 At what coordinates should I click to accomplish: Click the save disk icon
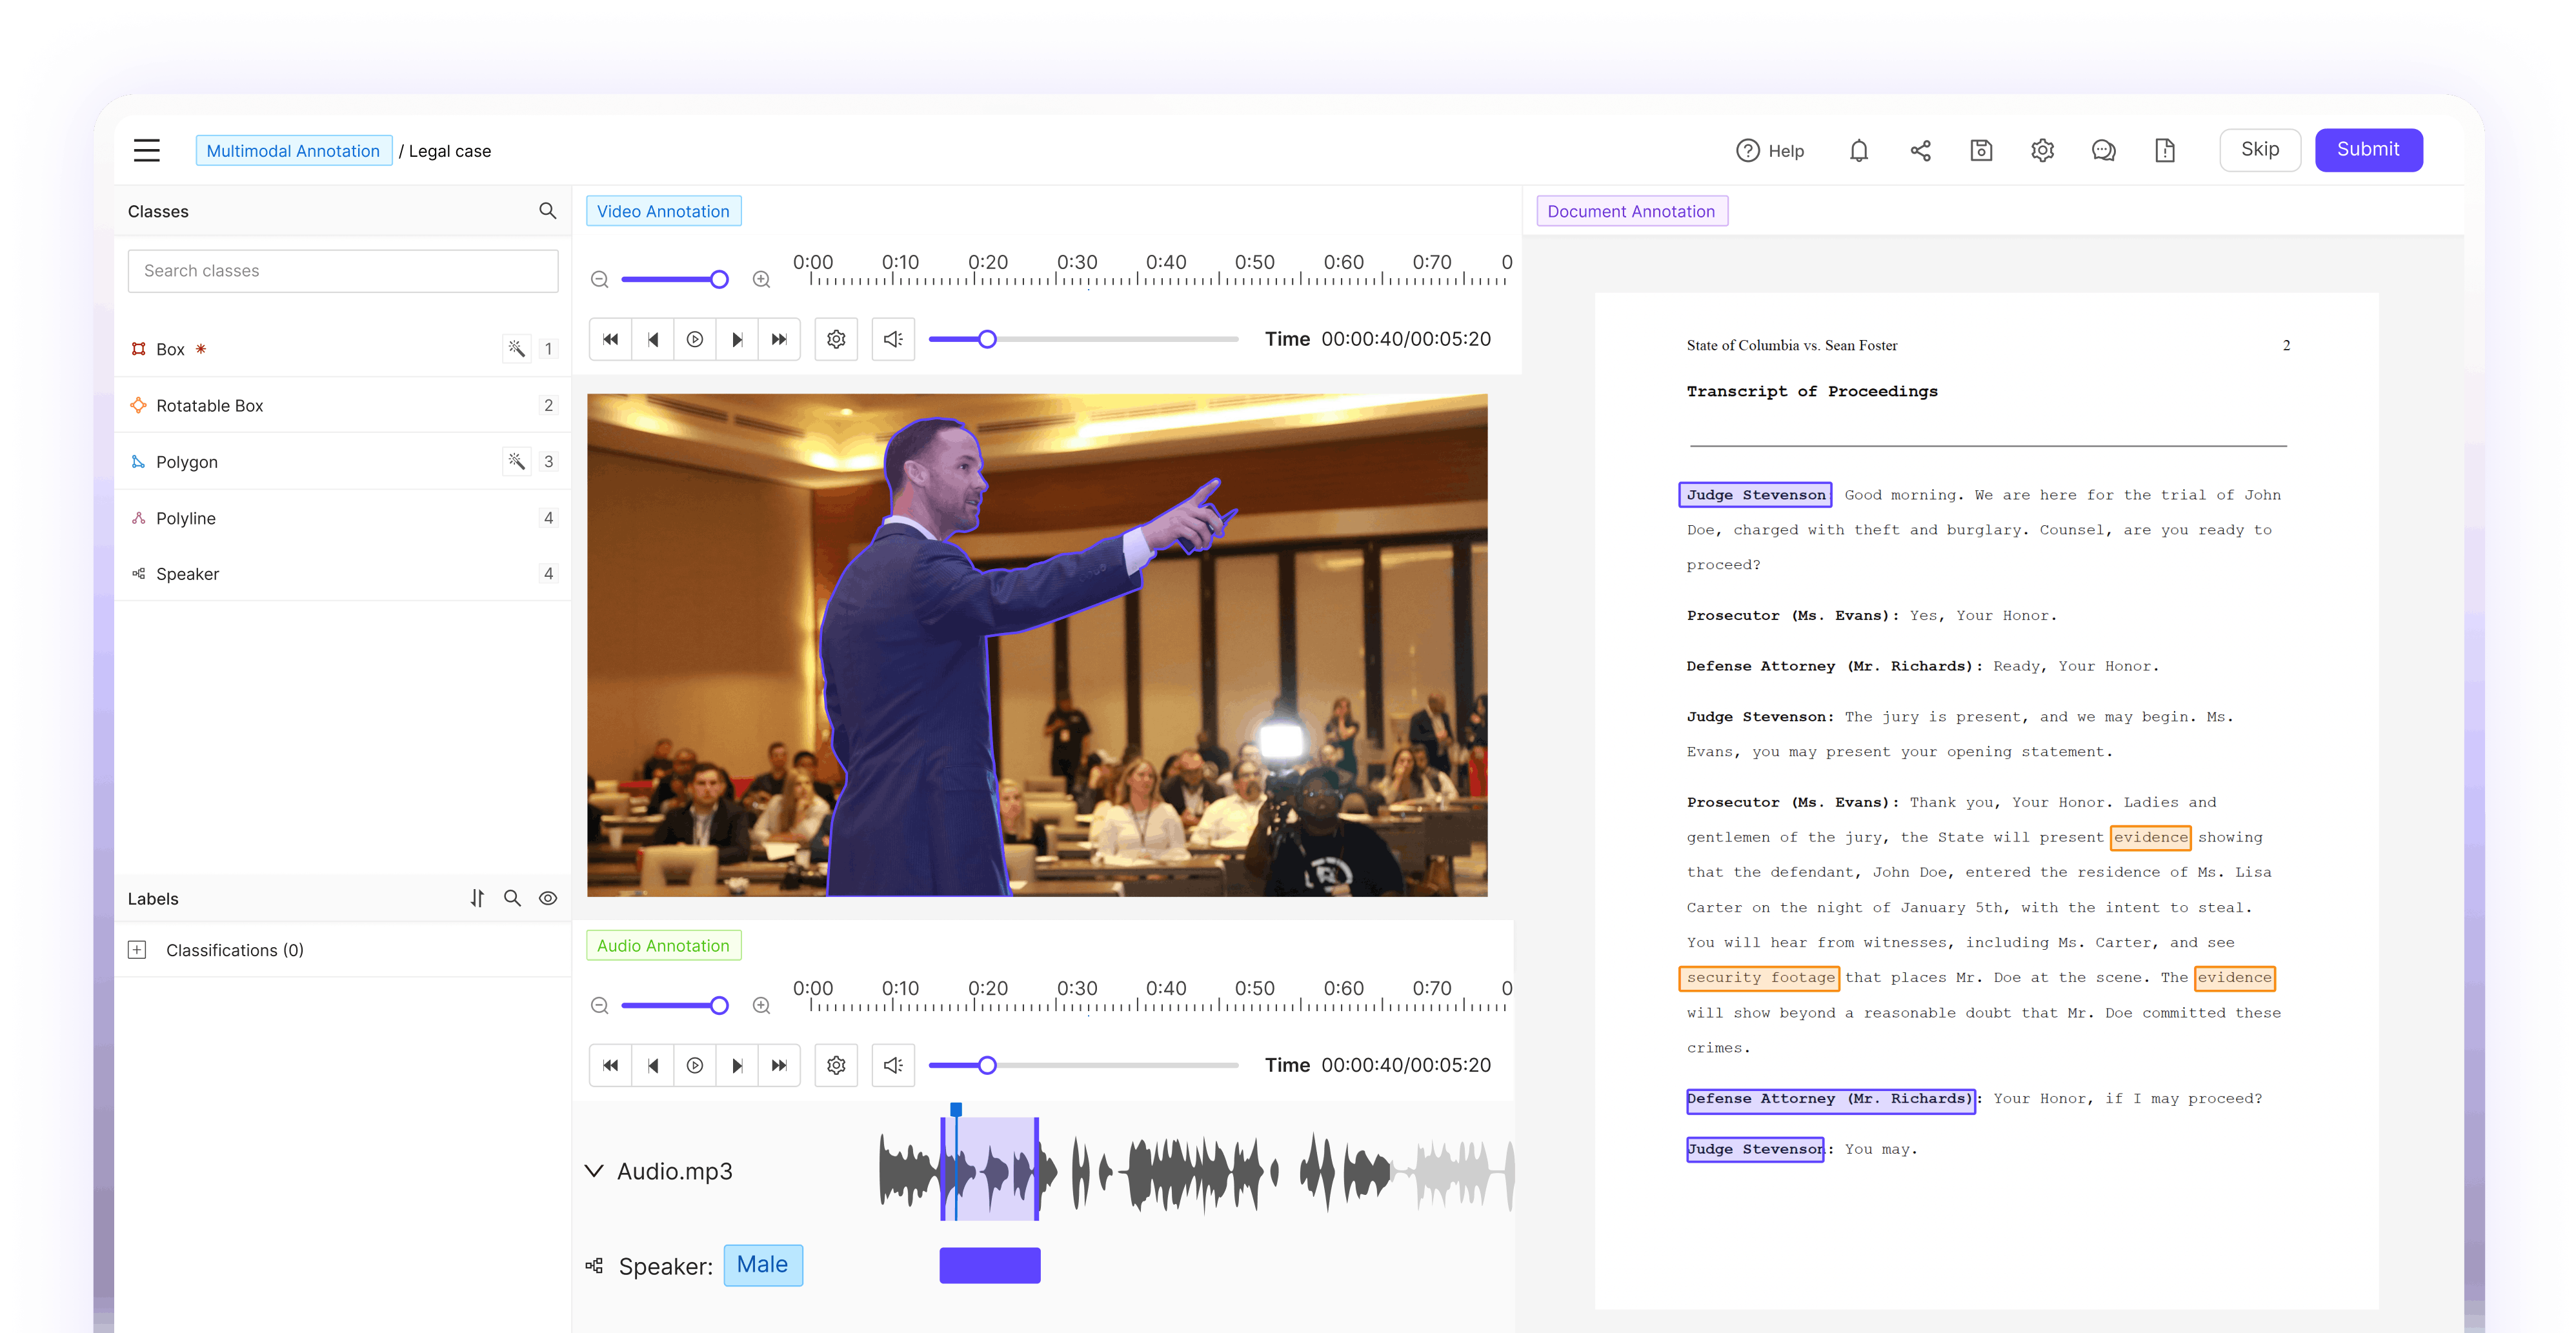coord(1981,151)
